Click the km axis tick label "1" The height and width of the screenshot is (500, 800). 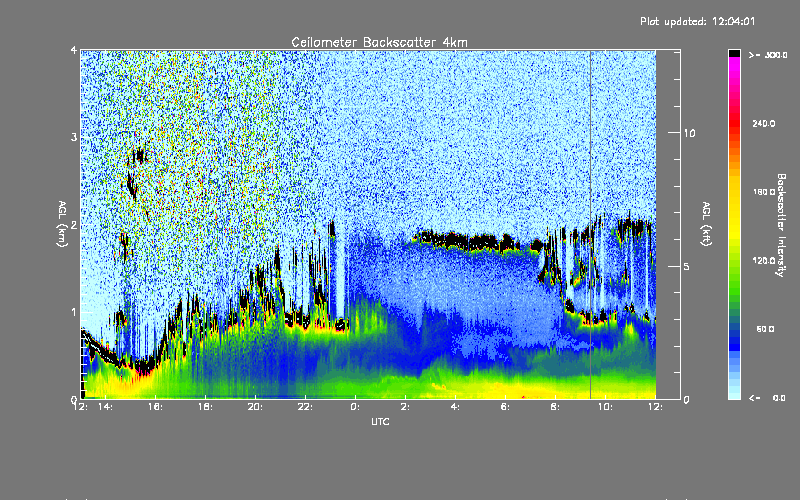74,312
